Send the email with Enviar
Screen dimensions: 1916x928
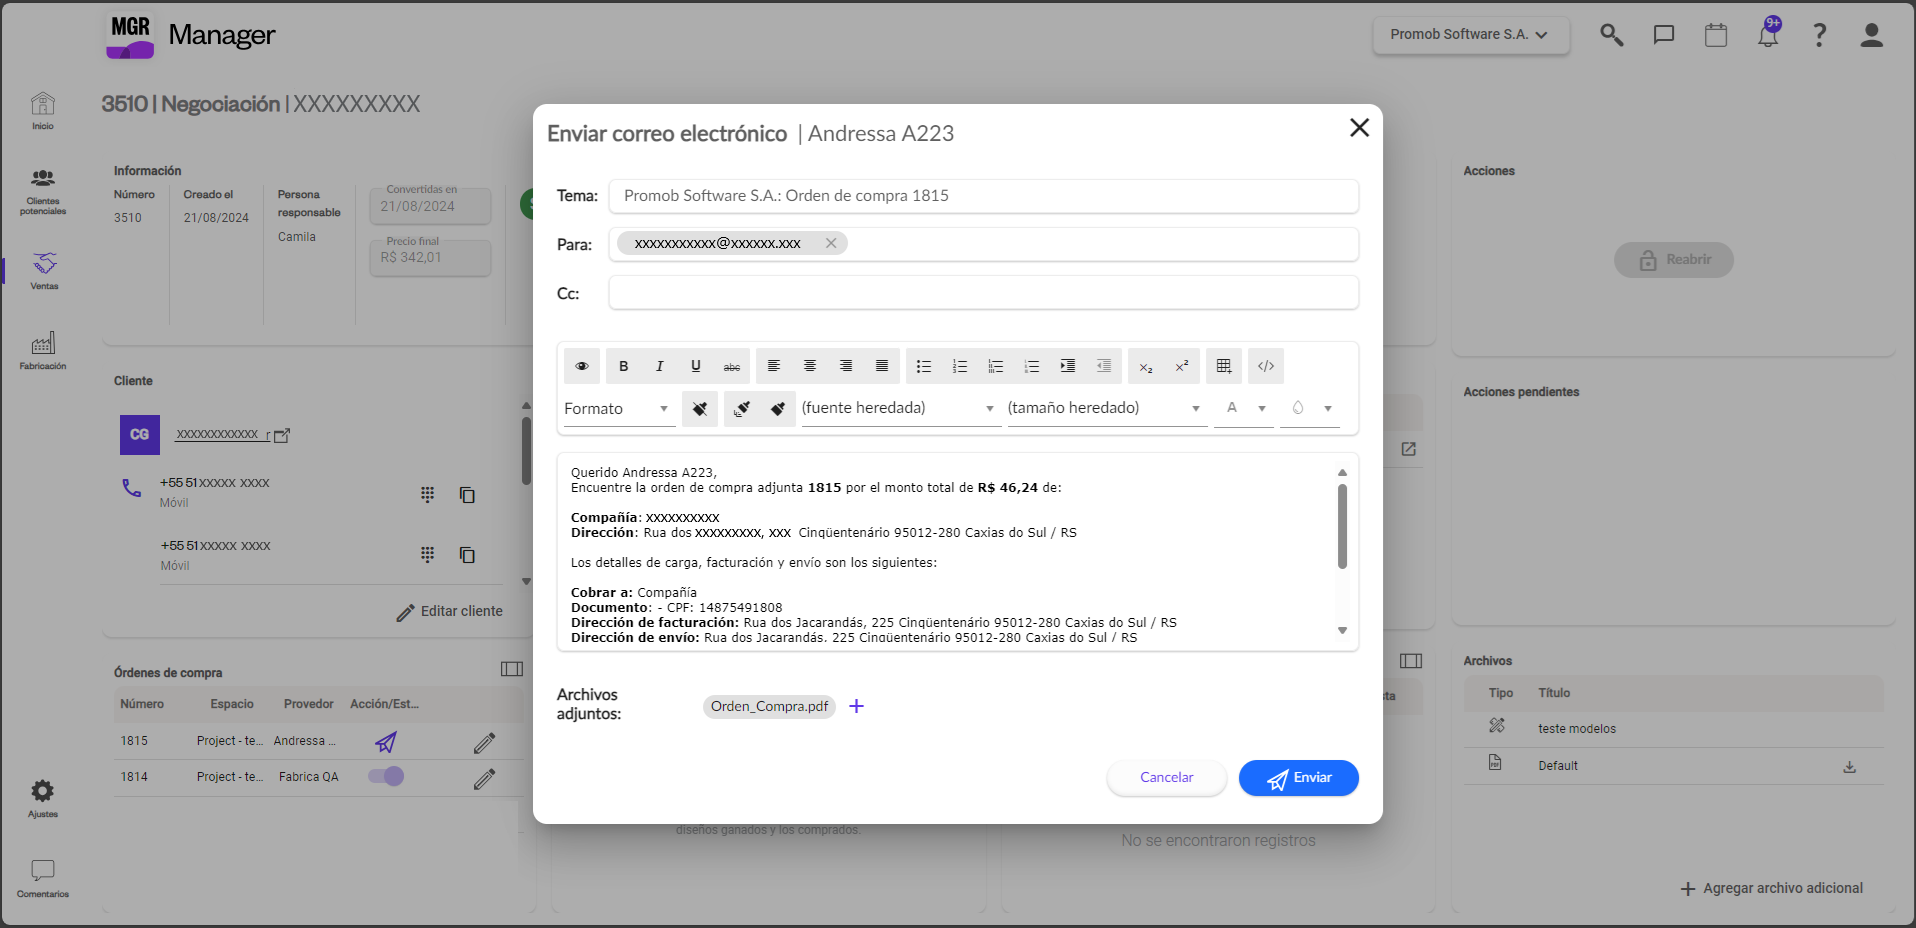pos(1299,778)
